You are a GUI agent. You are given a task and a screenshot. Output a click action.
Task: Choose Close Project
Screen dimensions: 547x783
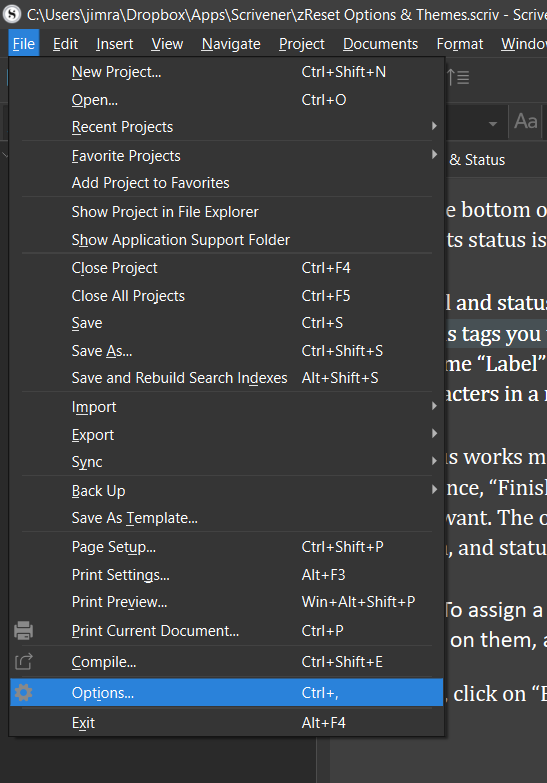(227, 268)
